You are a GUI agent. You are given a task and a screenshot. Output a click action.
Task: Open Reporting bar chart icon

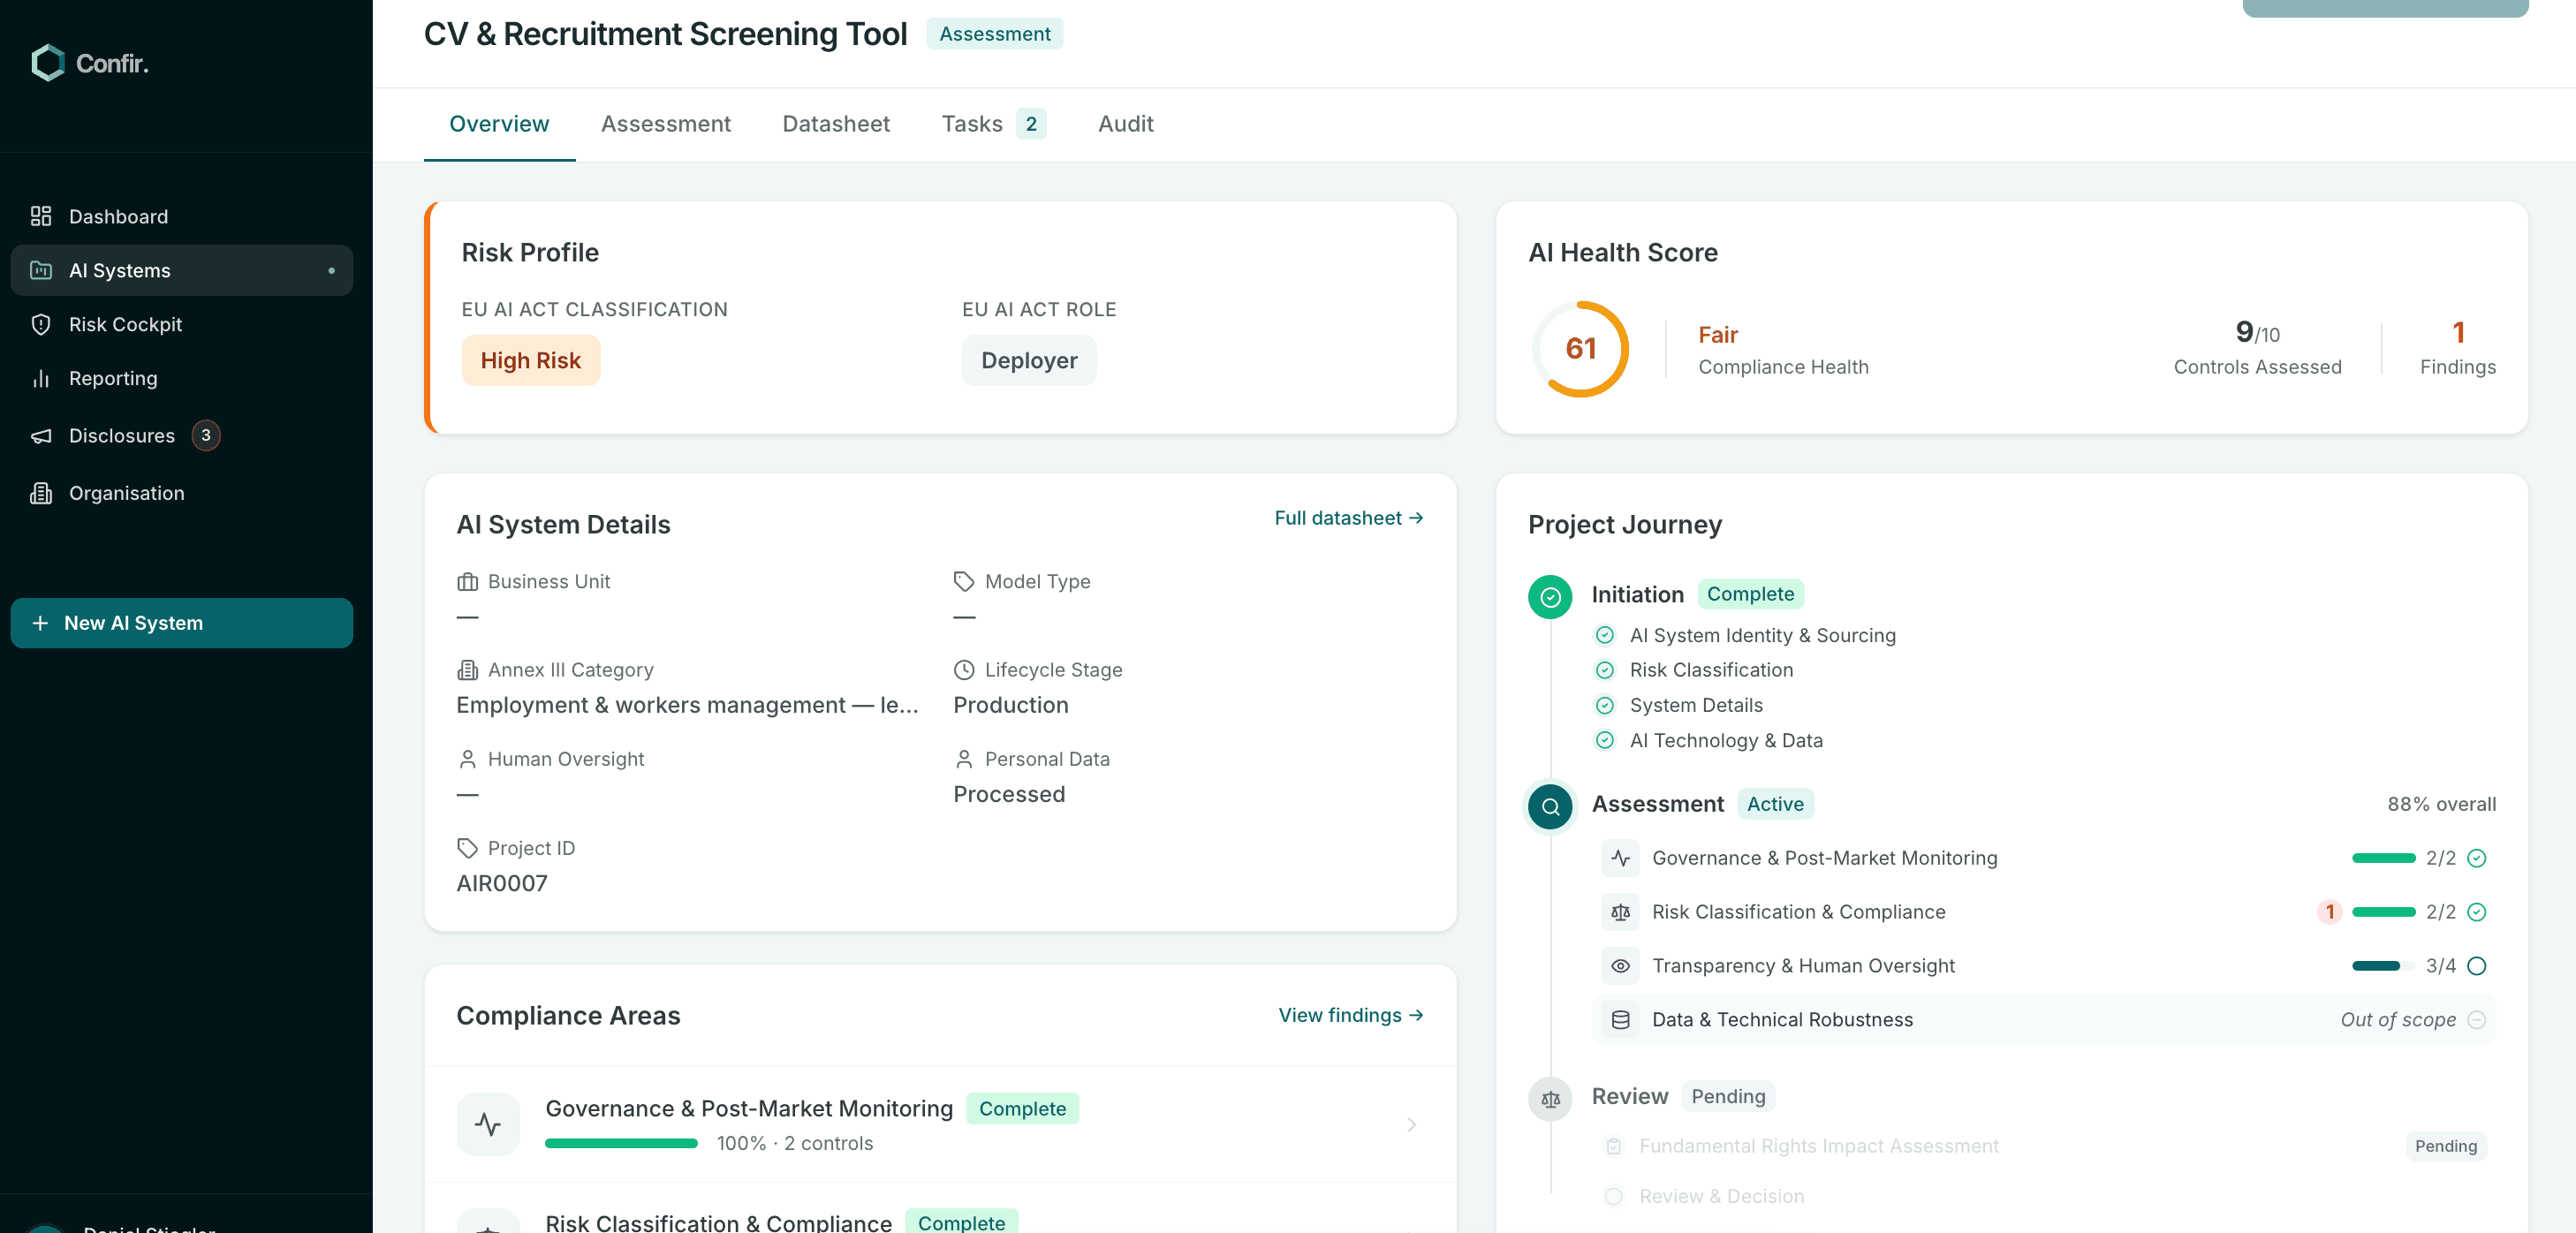click(41, 378)
